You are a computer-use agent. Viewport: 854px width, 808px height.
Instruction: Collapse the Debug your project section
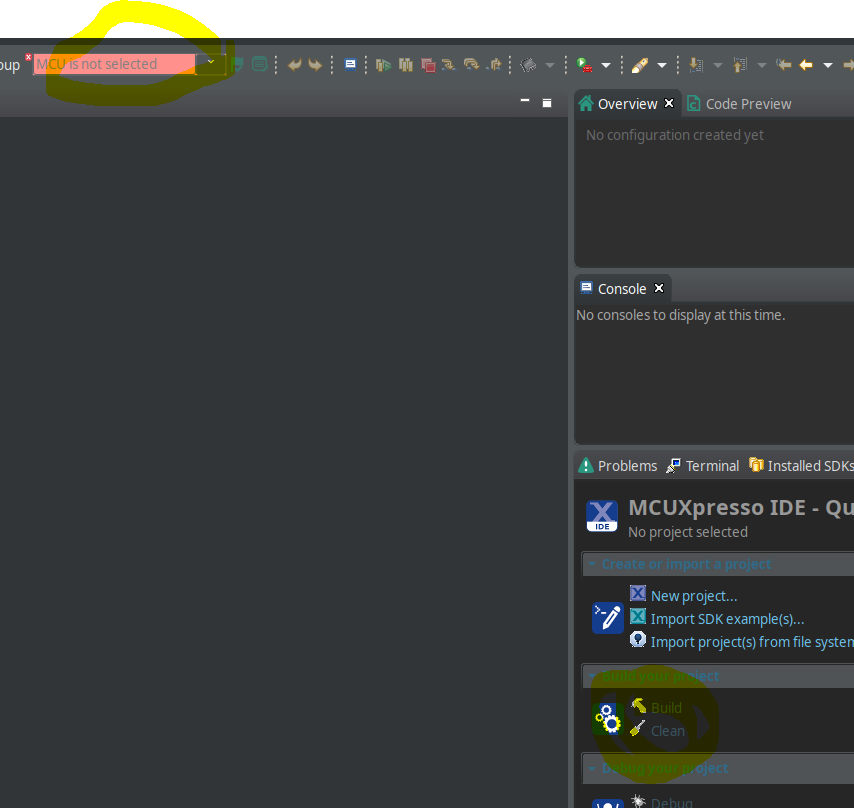(591, 768)
